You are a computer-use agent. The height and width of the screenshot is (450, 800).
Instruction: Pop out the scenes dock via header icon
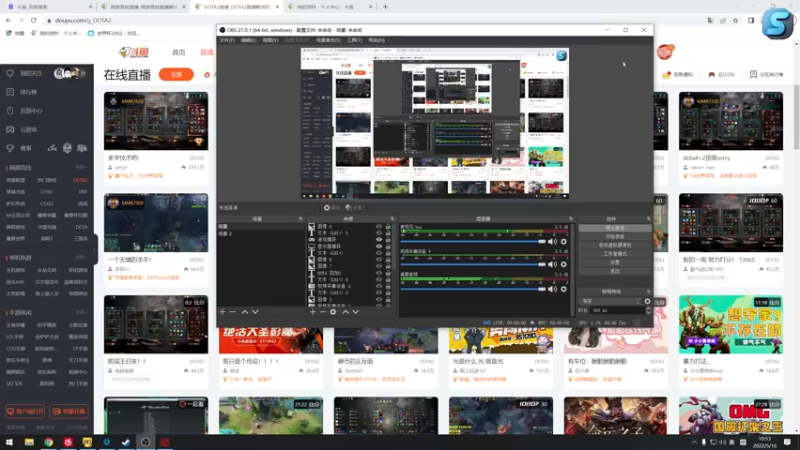(301, 219)
